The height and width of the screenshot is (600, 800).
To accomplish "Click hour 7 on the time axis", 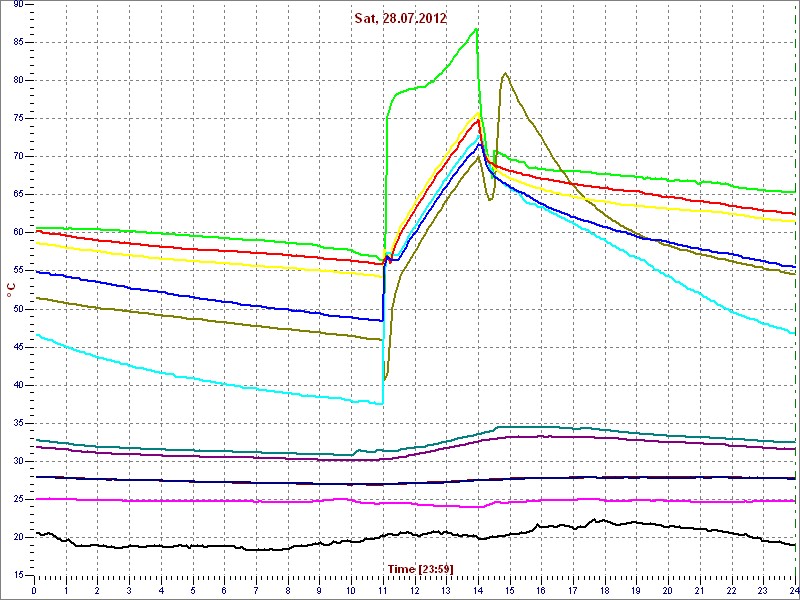I will [256, 589].
